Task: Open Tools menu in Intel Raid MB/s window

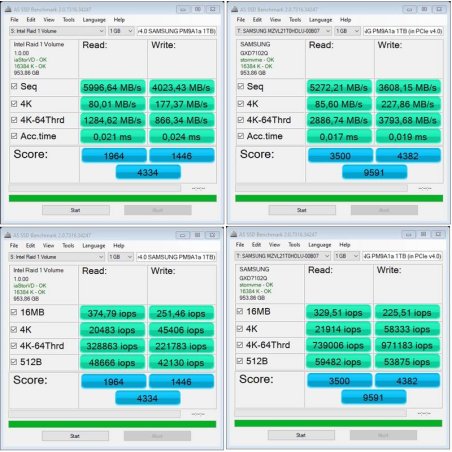Action: click(69, 20)
